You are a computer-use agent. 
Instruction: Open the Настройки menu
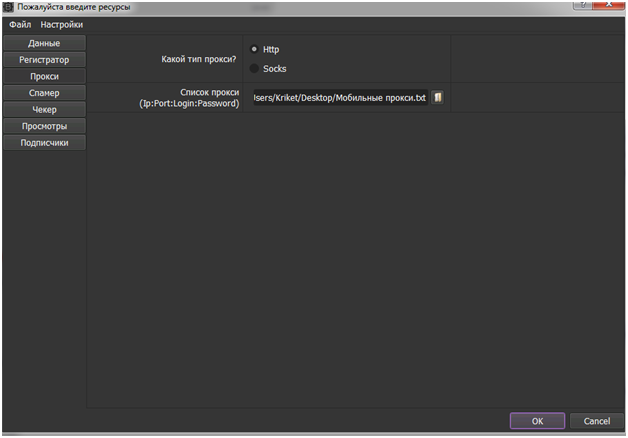click(62, 24)
